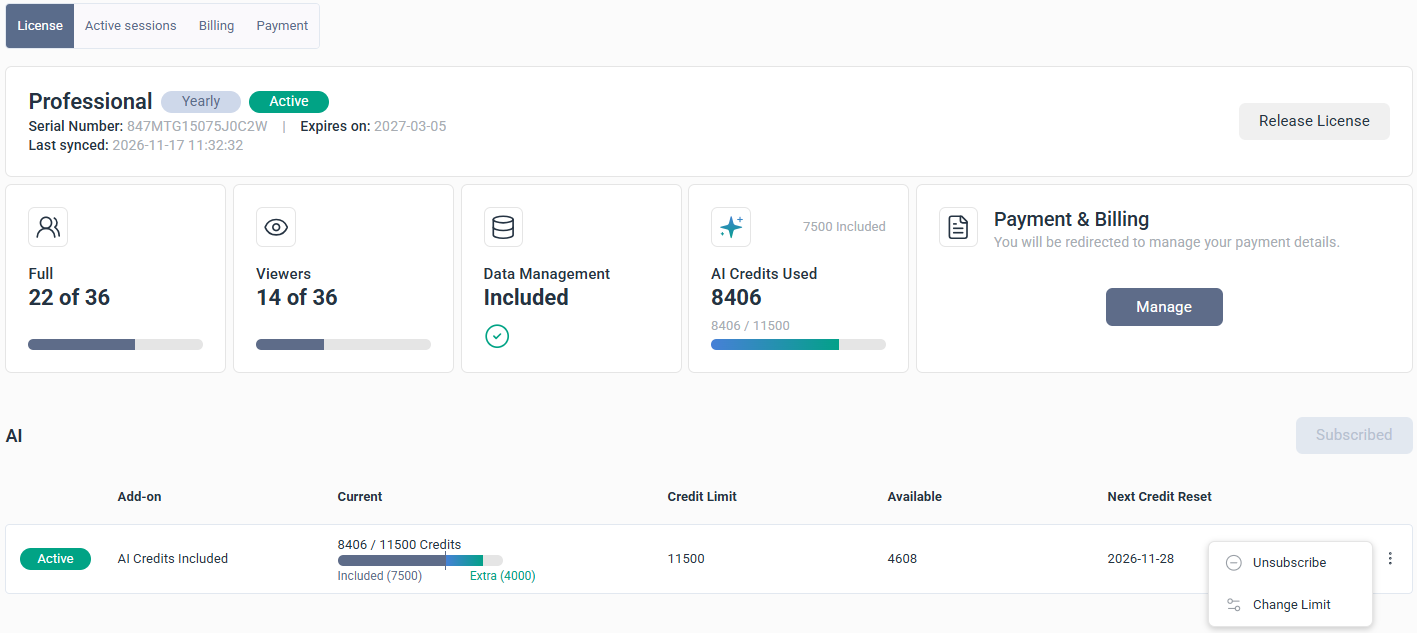
Task: Click the Yearly plan badge
Action: click(x=201, y=101)
